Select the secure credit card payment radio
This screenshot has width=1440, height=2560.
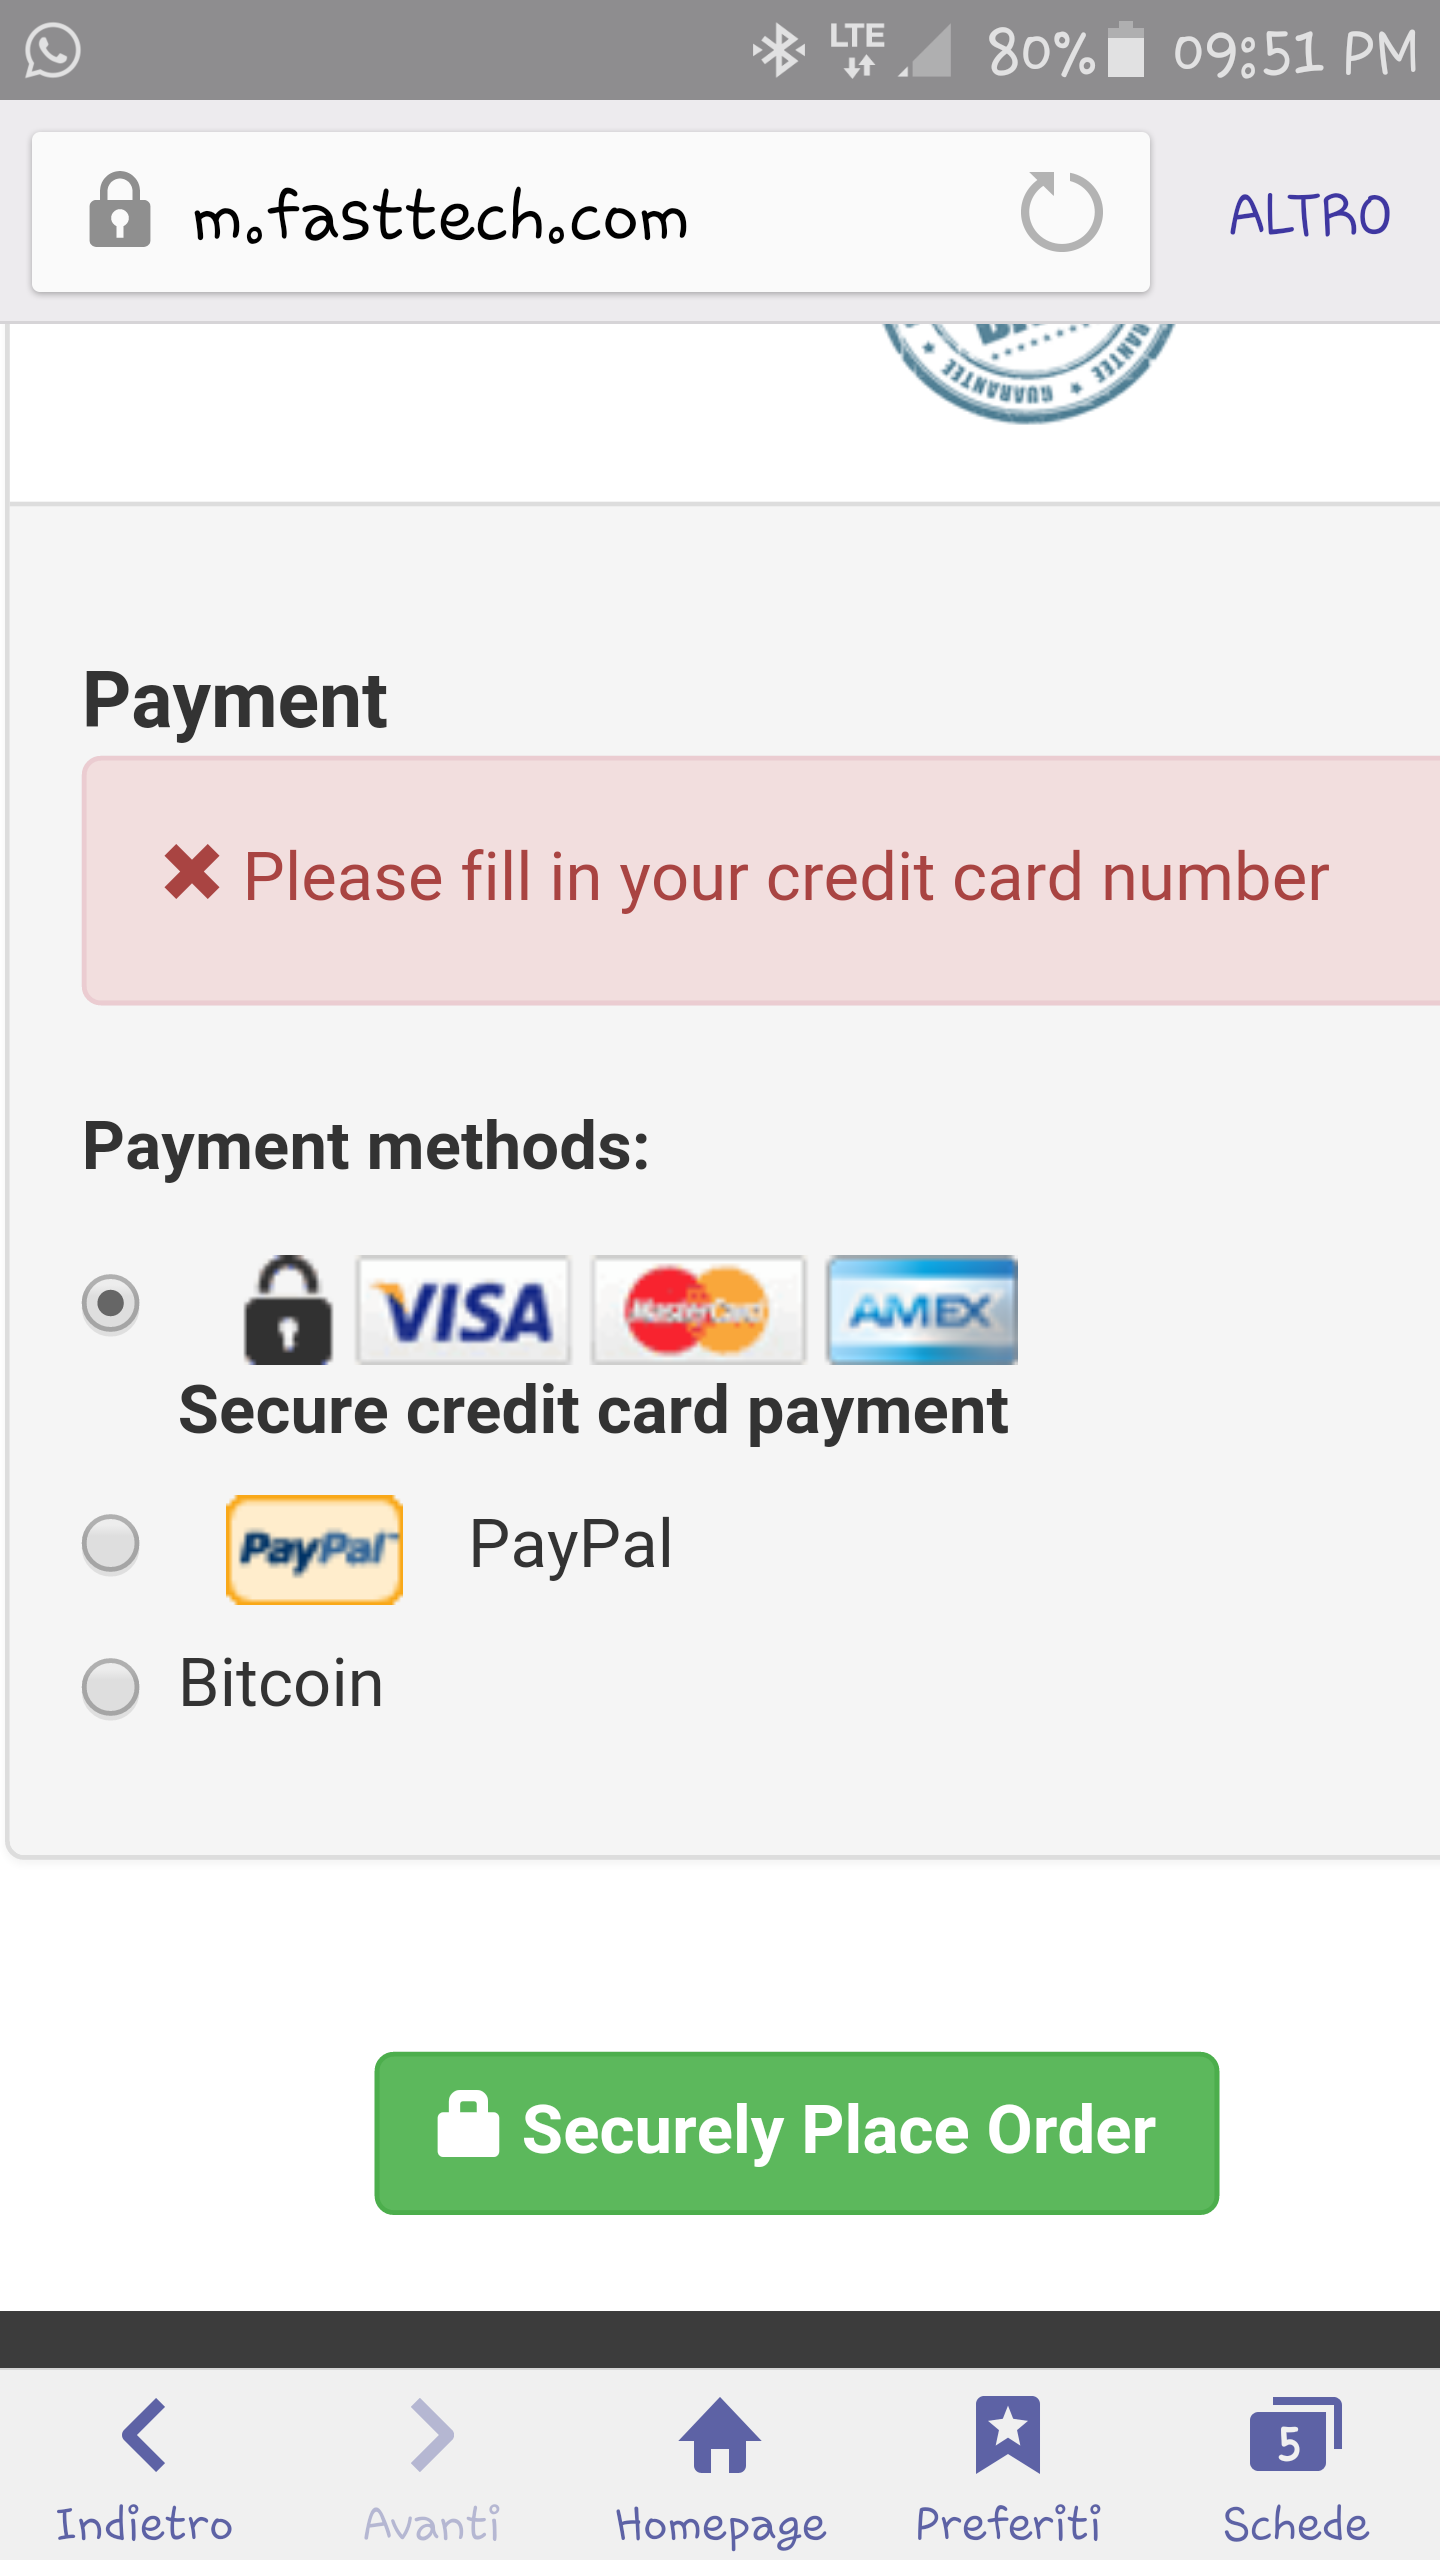tap(111, 1303)
